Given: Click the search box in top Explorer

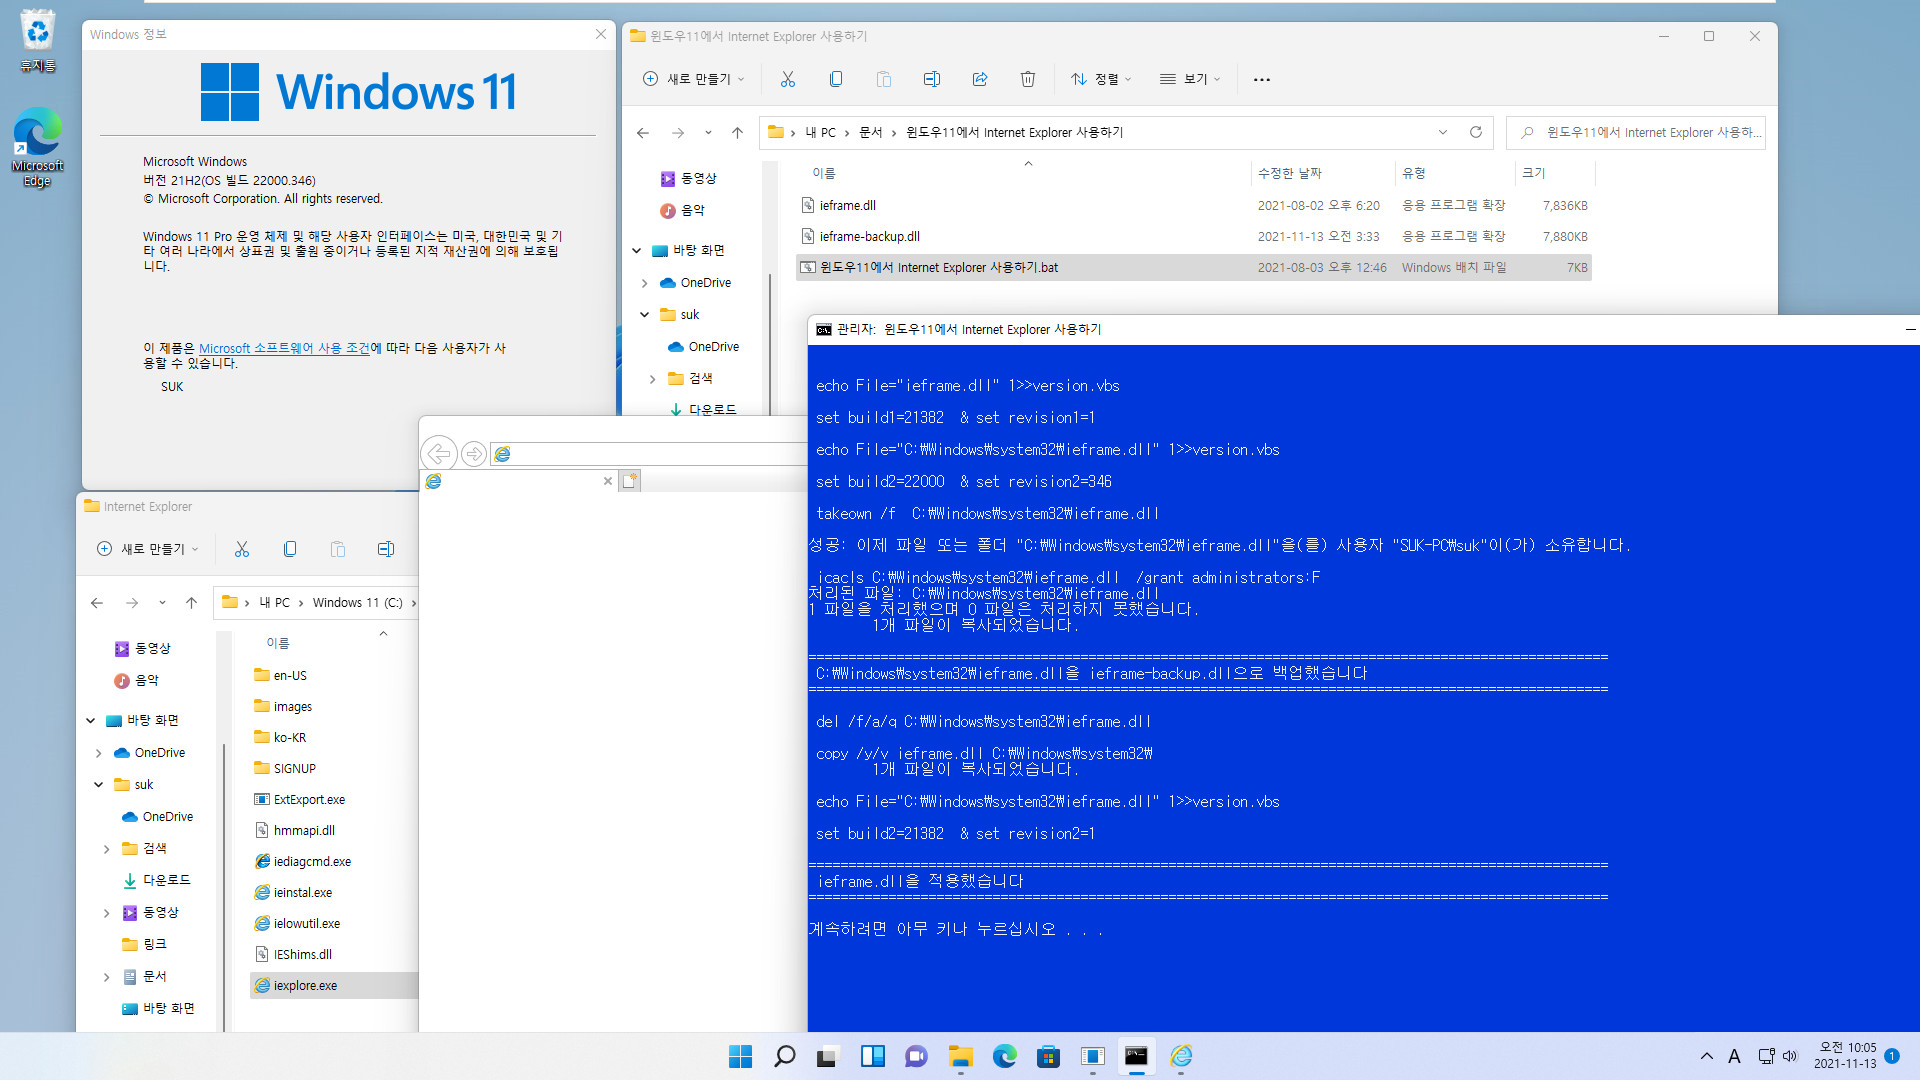Looking at the screenshot, I should [1636, 132].
